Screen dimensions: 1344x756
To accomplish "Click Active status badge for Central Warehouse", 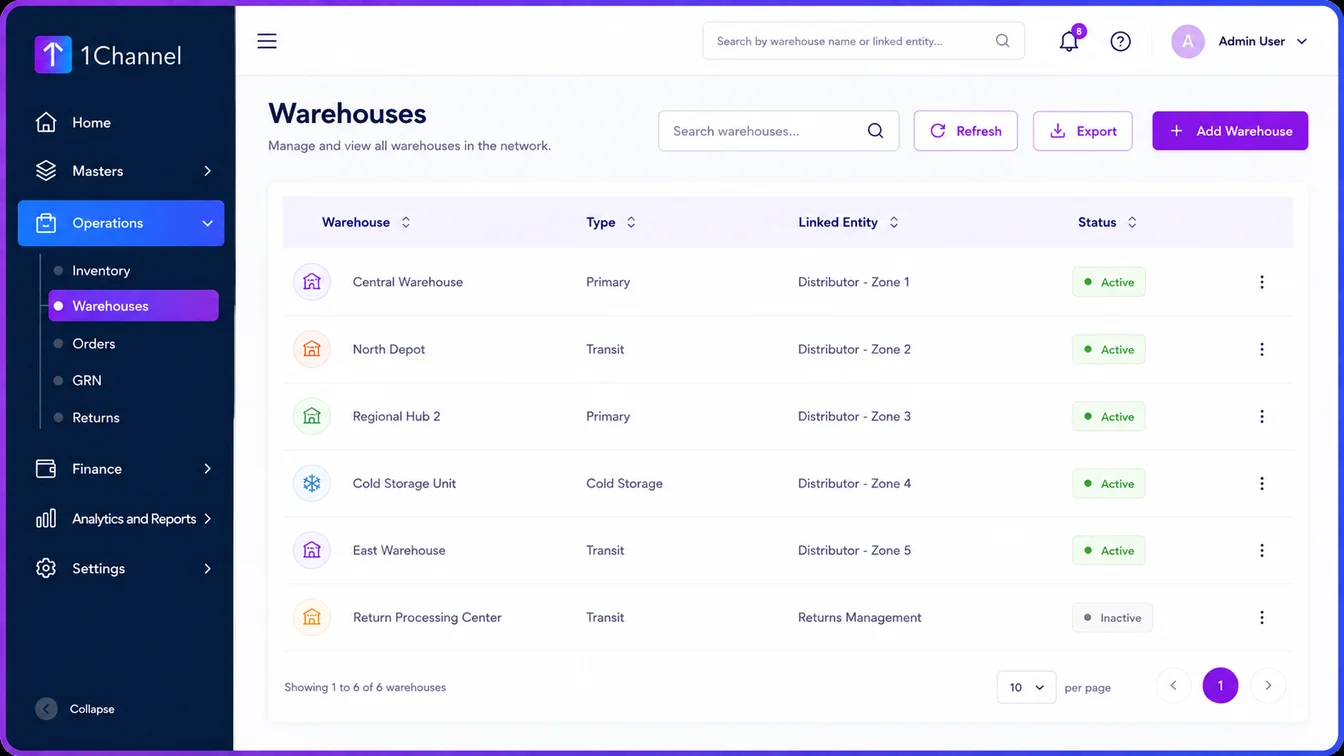I will click(x=1109, y=282).
